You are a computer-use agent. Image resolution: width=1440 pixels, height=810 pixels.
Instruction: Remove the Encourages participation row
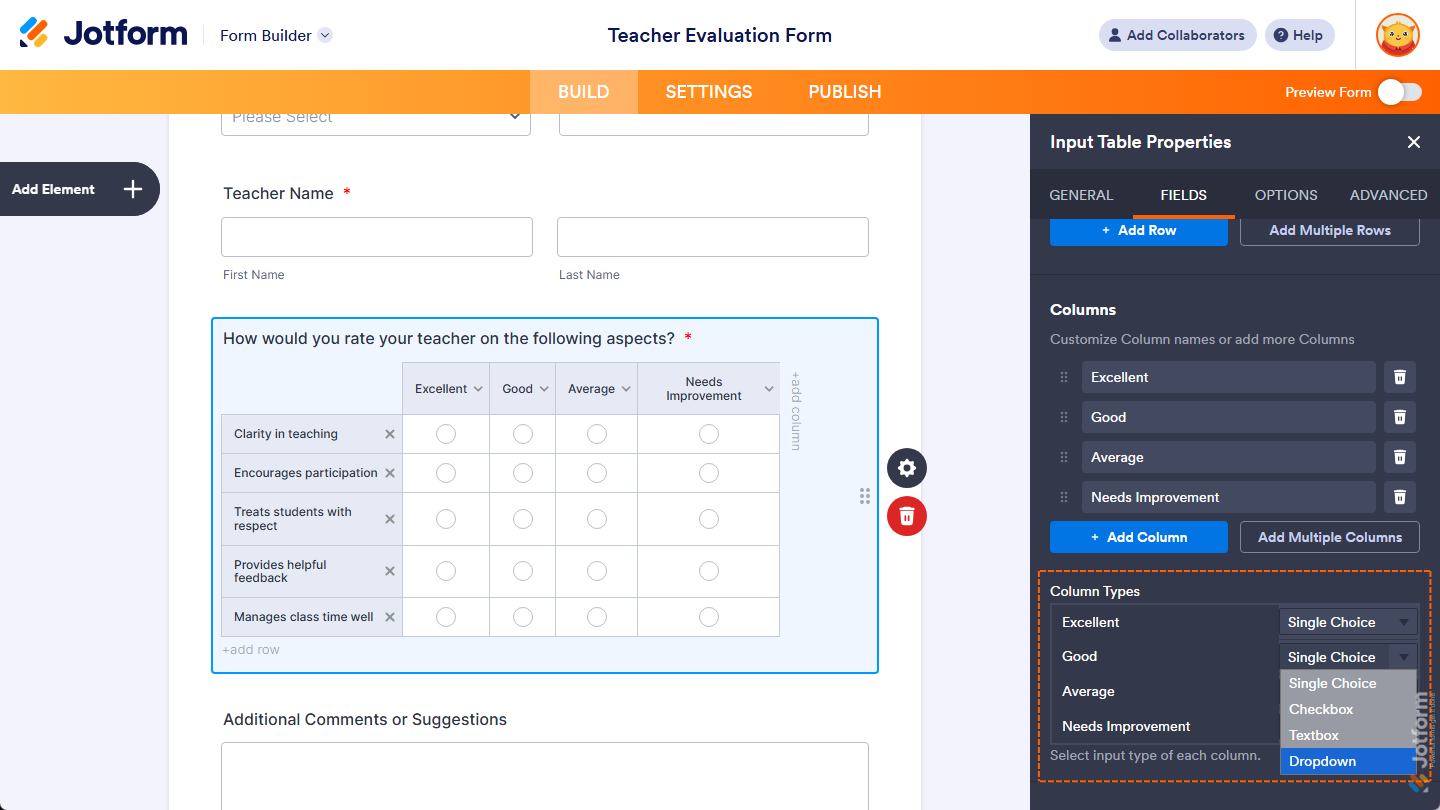(x=390, y=473)
